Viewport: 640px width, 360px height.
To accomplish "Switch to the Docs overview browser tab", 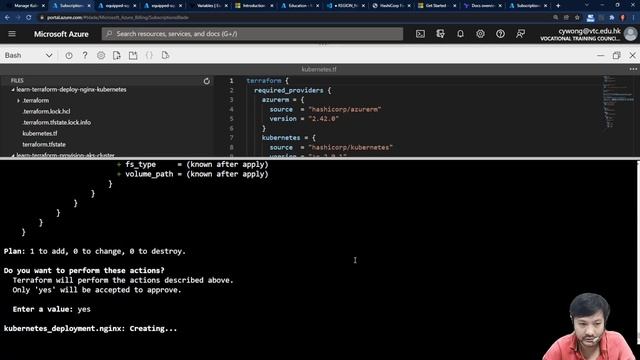I will [482, 6].
